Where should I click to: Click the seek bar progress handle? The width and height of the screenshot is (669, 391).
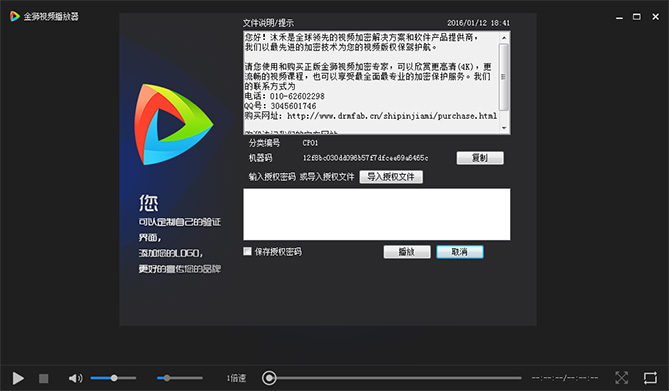269,378
